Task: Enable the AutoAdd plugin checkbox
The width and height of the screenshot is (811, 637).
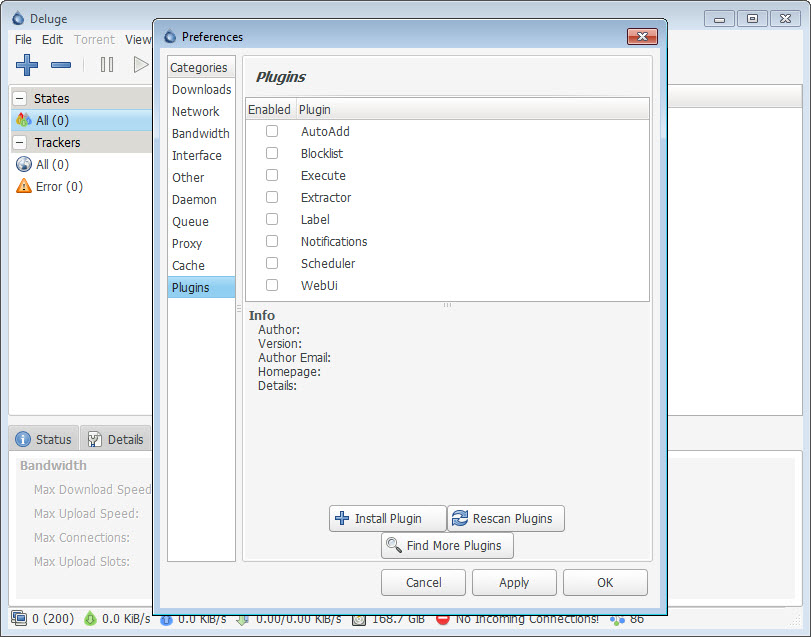Action: tap(272, 131)
